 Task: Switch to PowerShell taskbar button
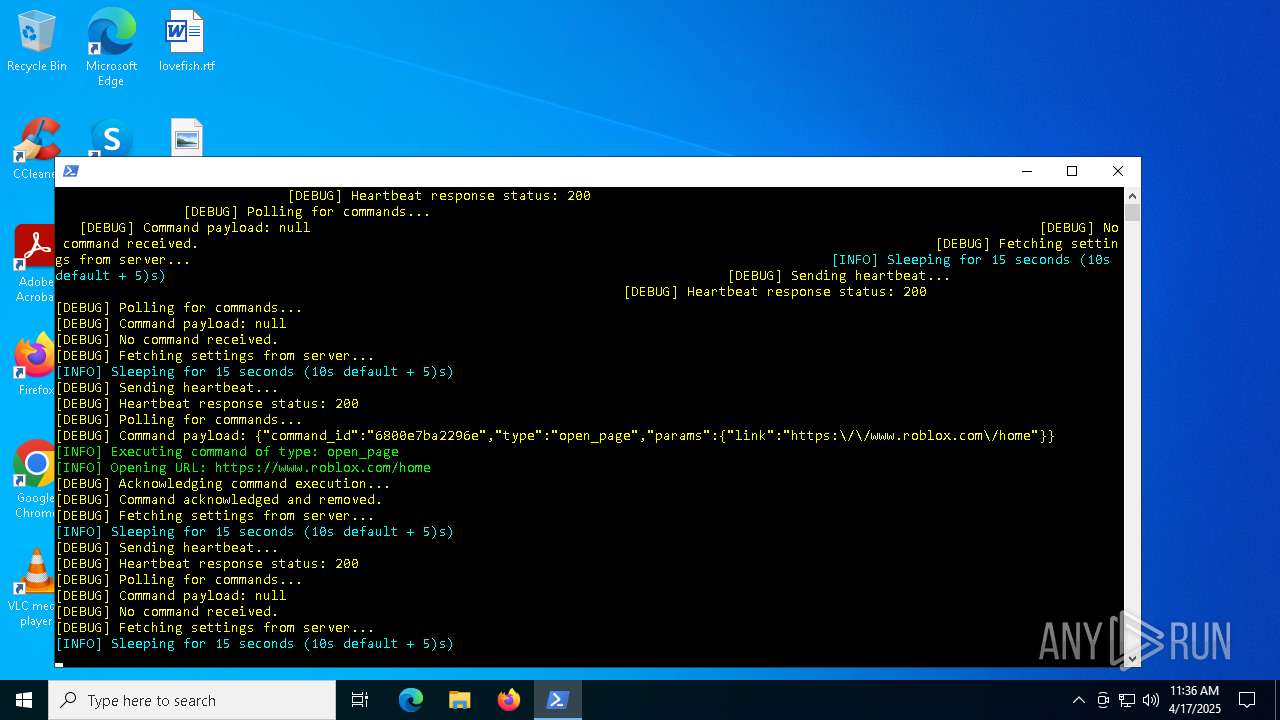(x=558, y=700)
